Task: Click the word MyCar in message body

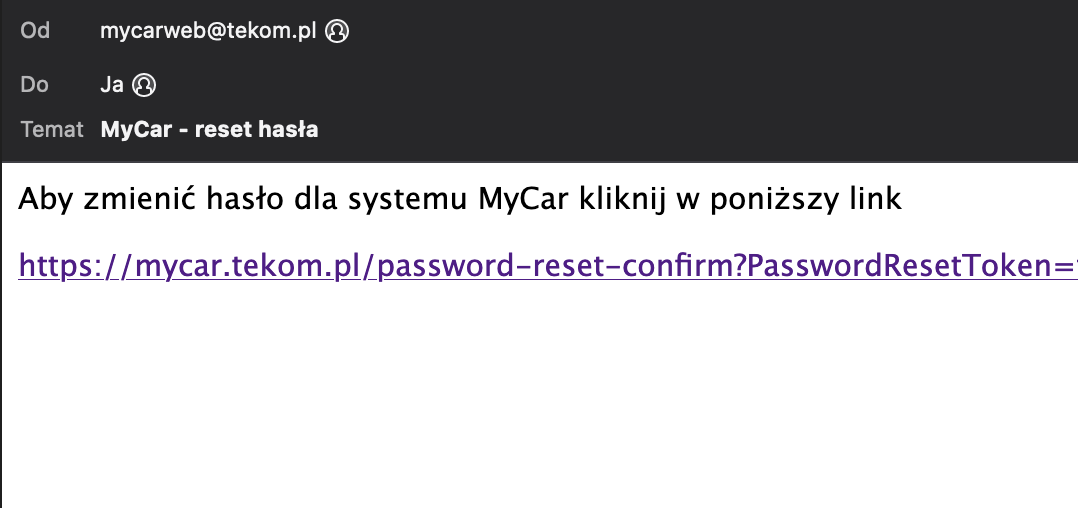Action: [523, 199]
